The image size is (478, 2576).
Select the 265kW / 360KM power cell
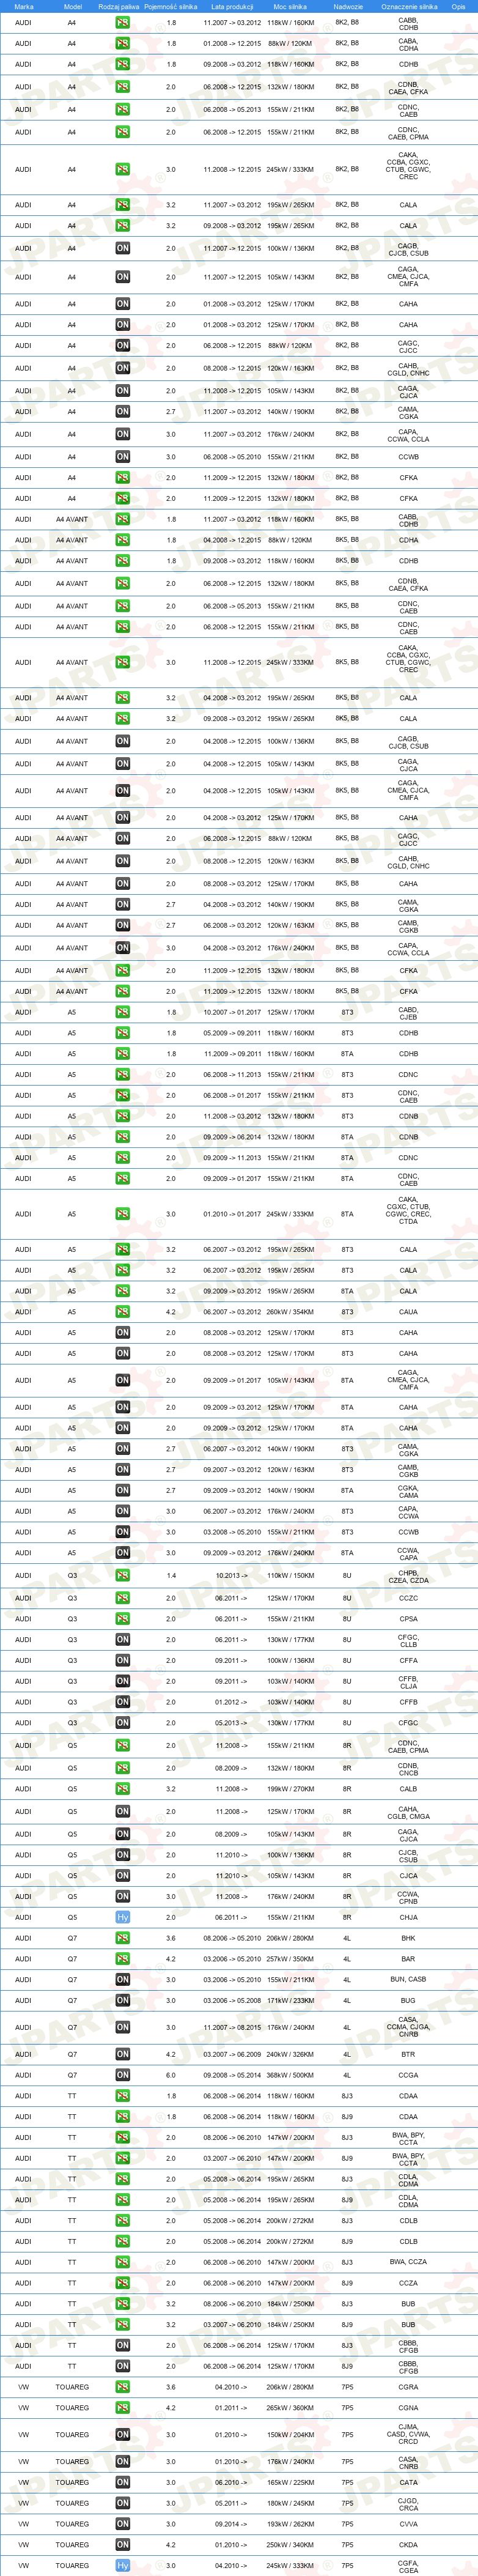pyautogui.click(x=290, y=2408)
